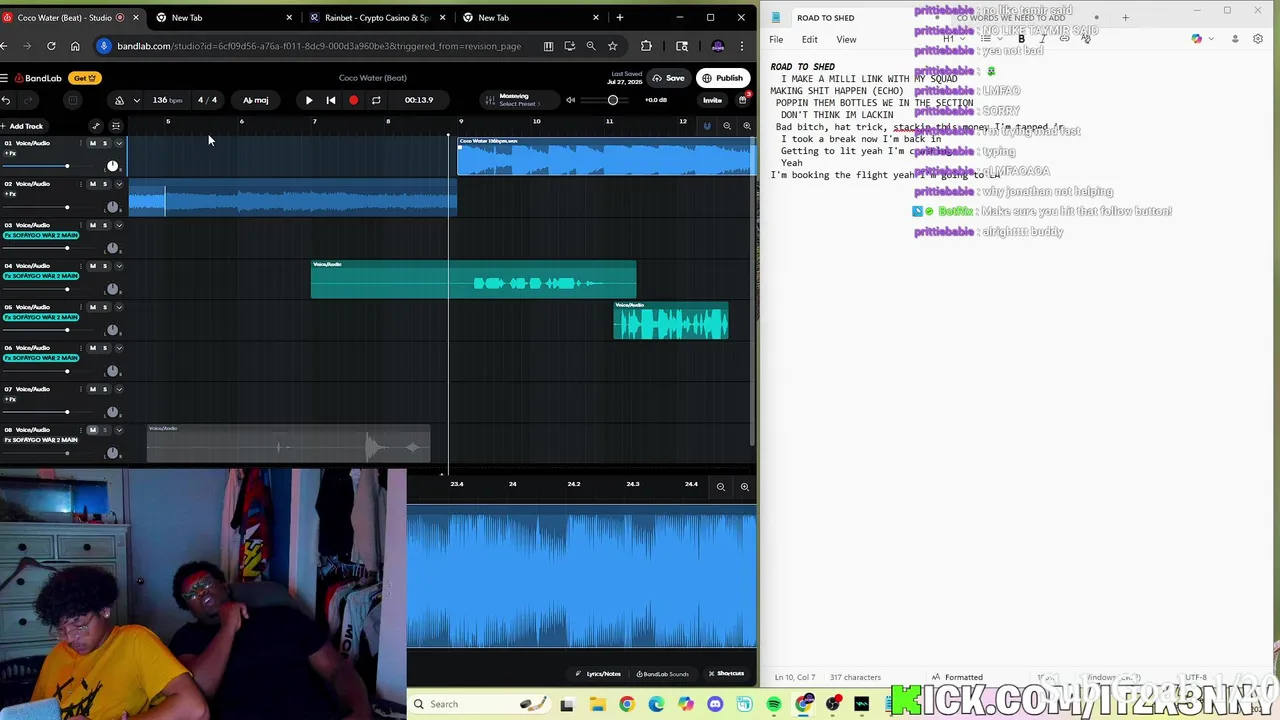Toggle loop cycle mode in transport
Viewport: 1280px width, 720px height.
pos(376,100)
